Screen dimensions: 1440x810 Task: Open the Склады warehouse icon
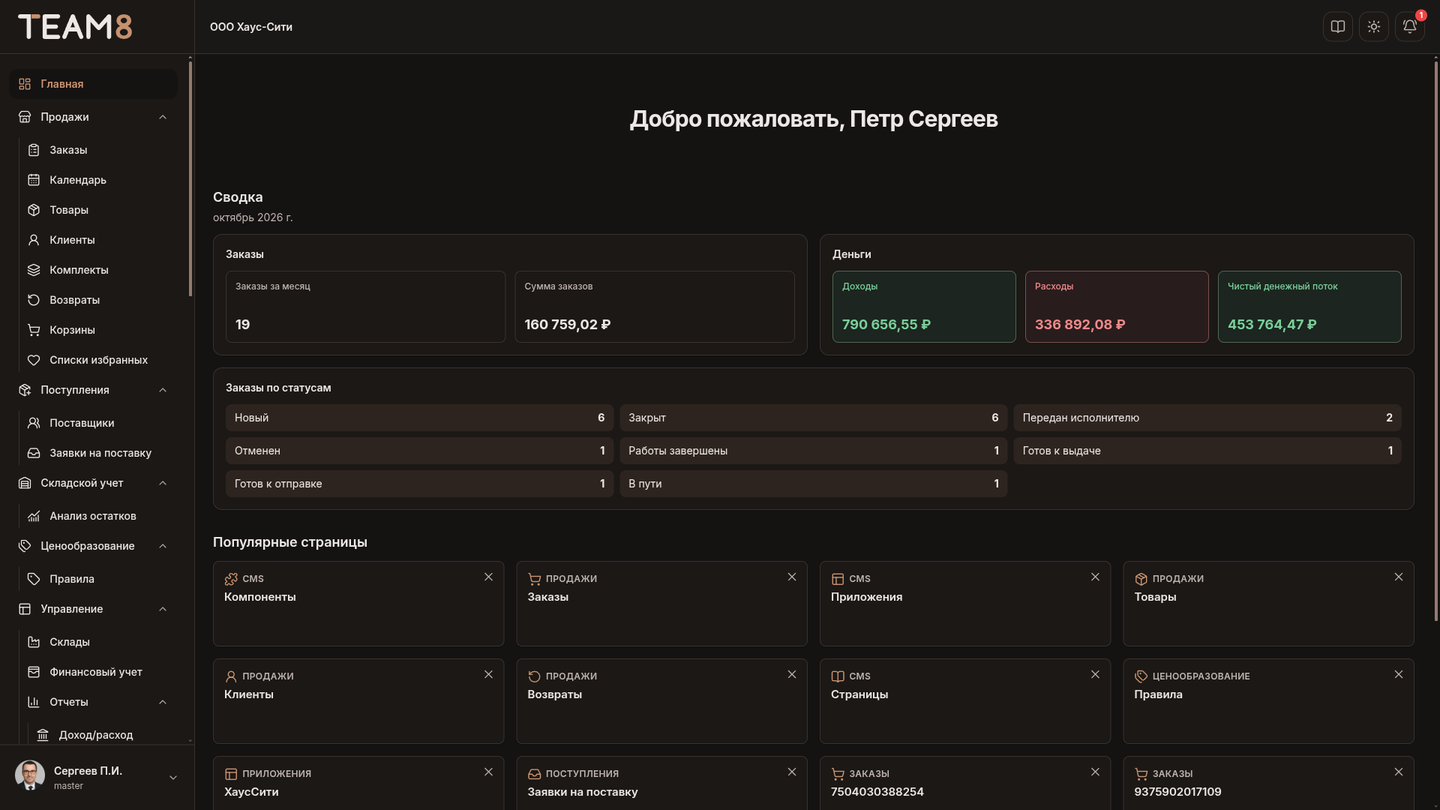(x=34, y=642)
